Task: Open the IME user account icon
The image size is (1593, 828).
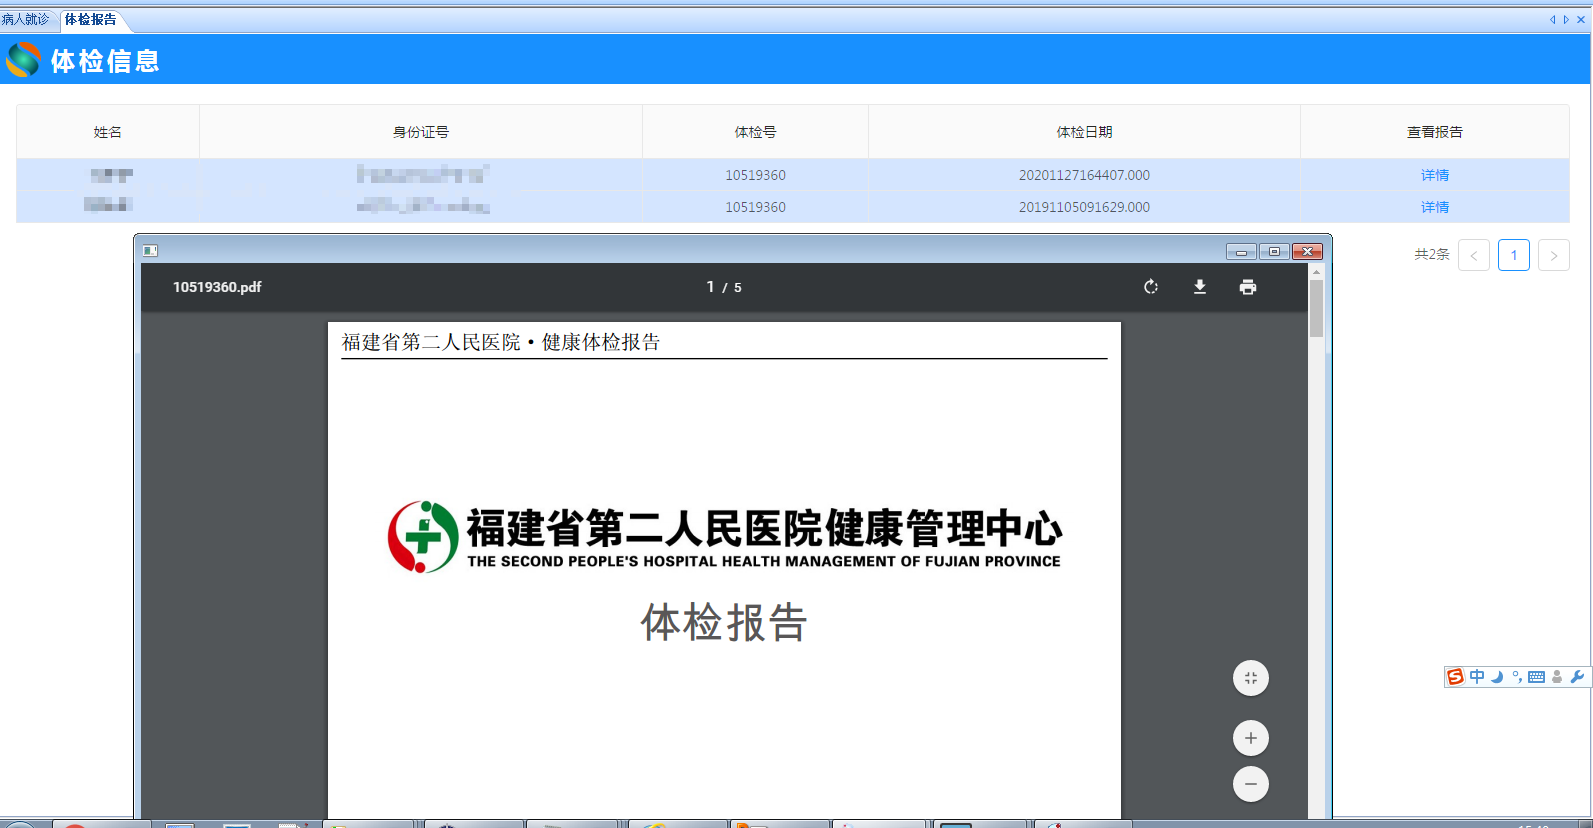Action: [x=1557, y=677]
